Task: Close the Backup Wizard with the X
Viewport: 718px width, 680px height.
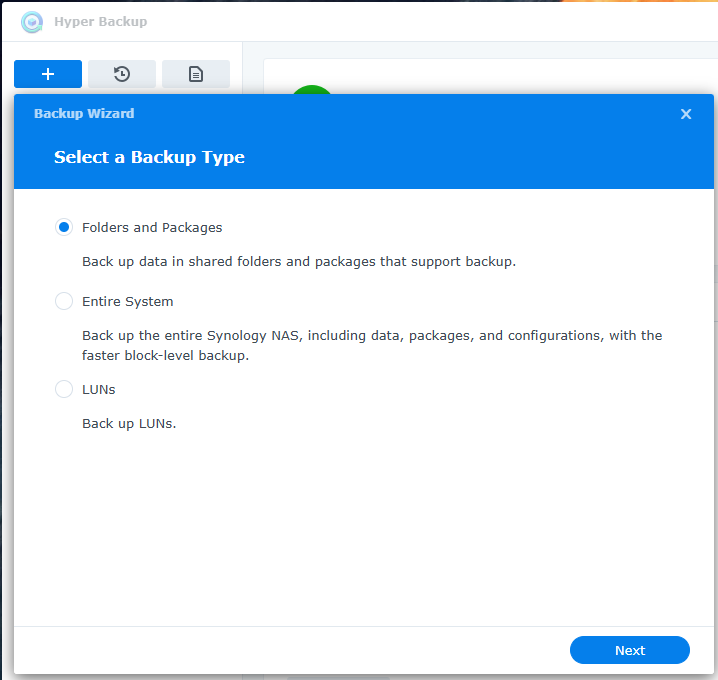Action: pyautogui.click(x=685, y=114)
